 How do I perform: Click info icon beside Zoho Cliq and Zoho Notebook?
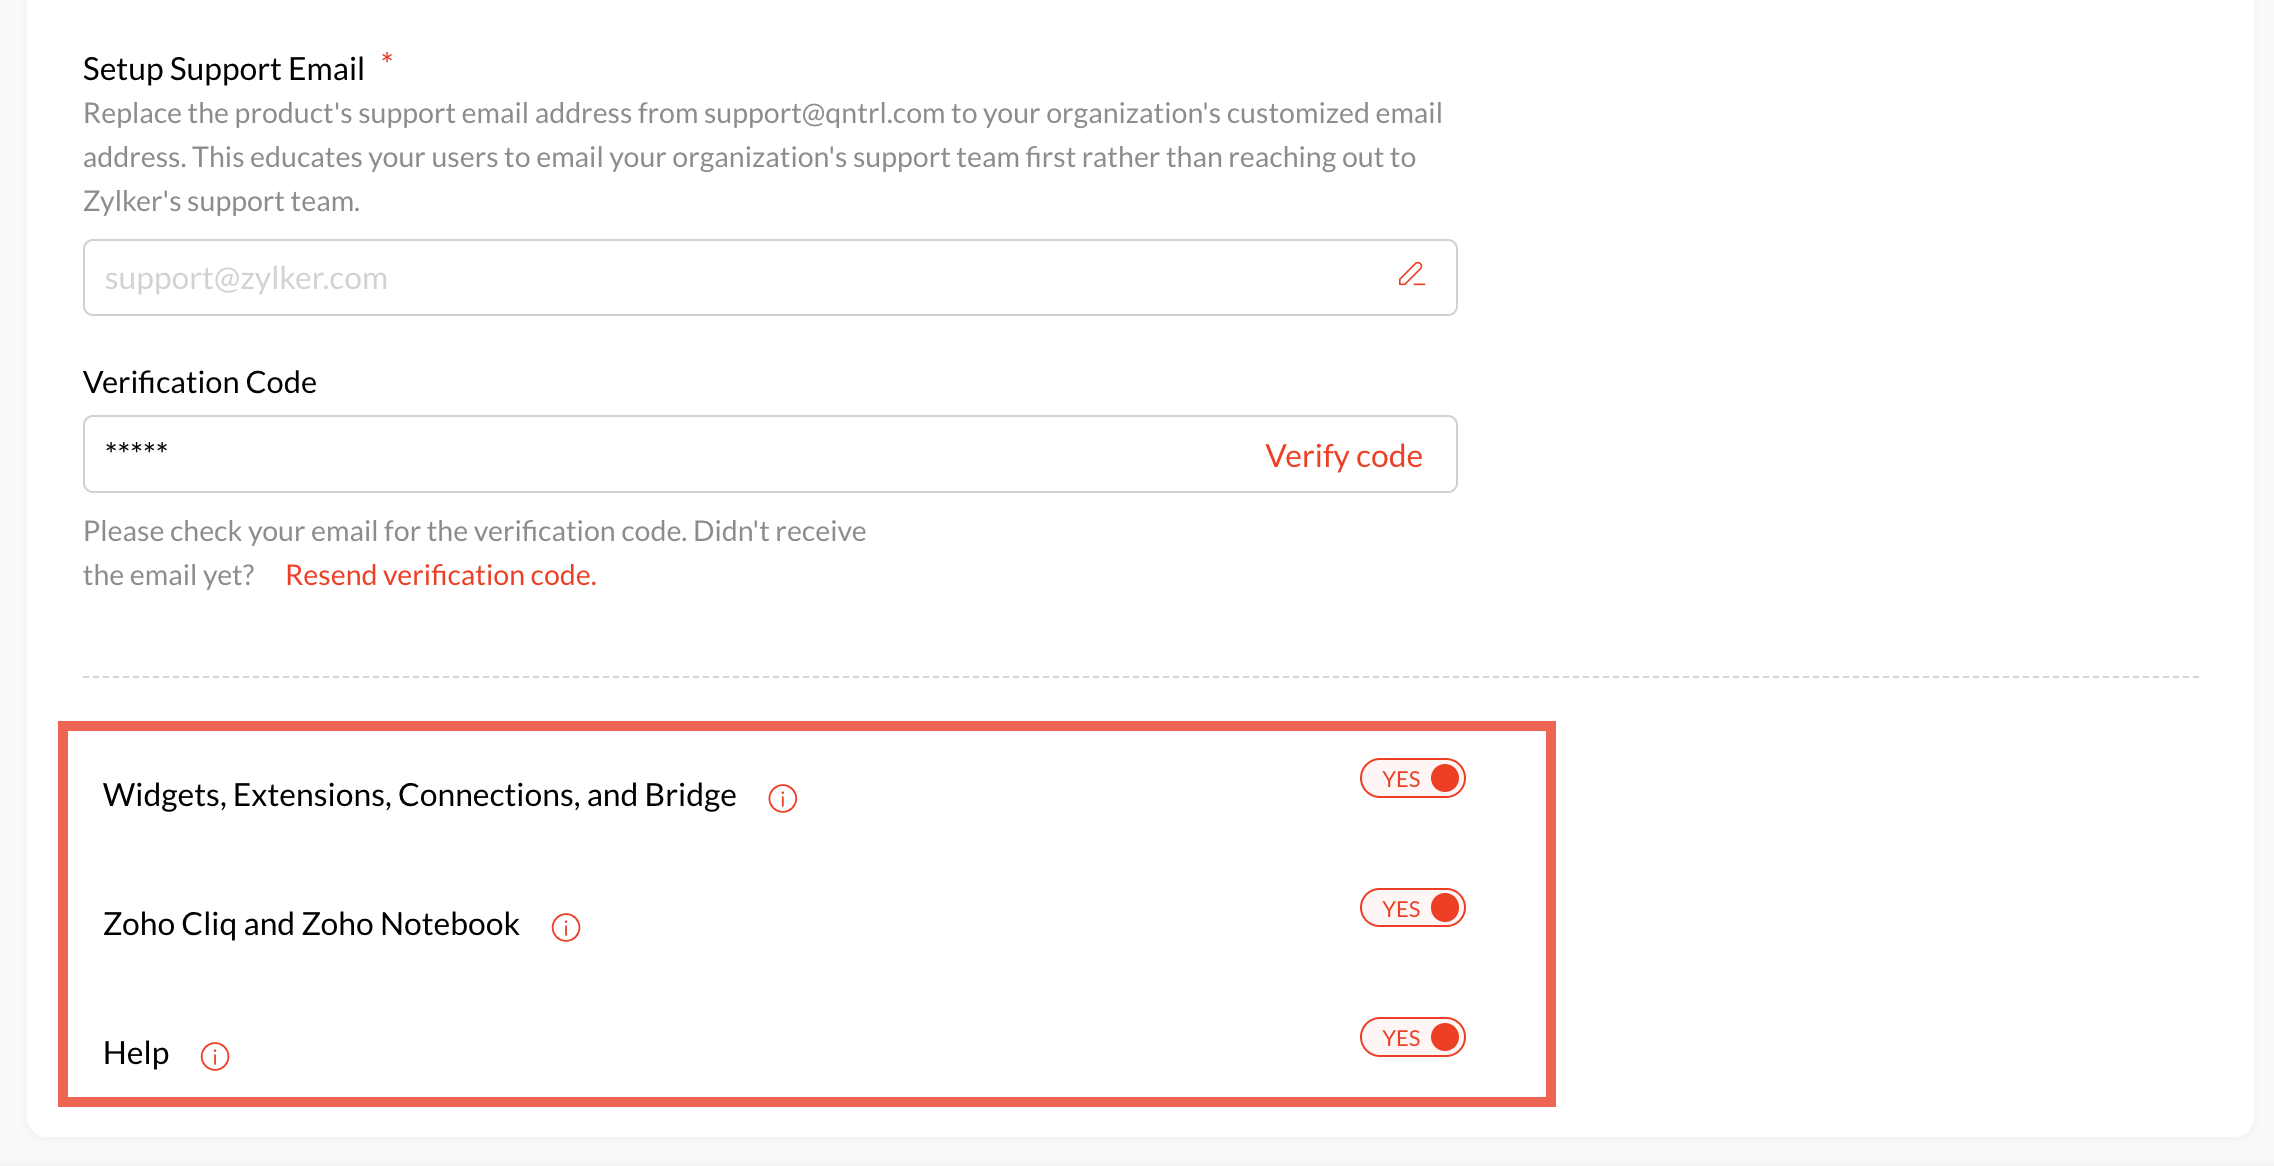pos(566,927)
